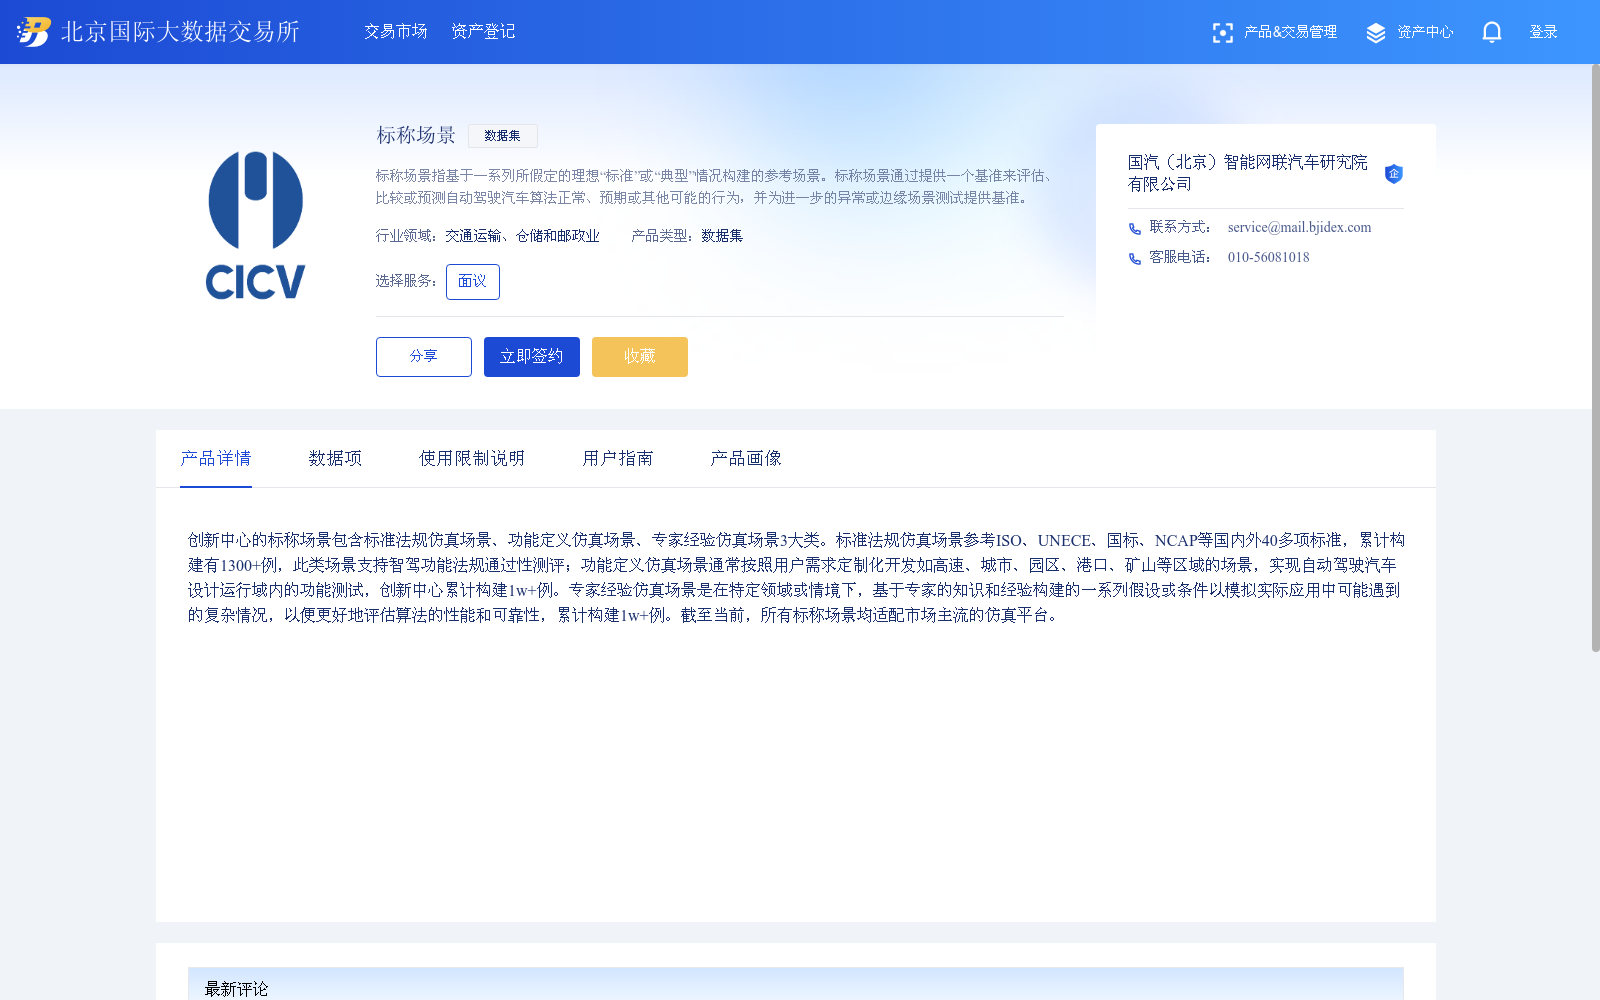Click the phone number 010-56081018
This screenshot has width=1600, height=1000.
(x=1268, y=258)
